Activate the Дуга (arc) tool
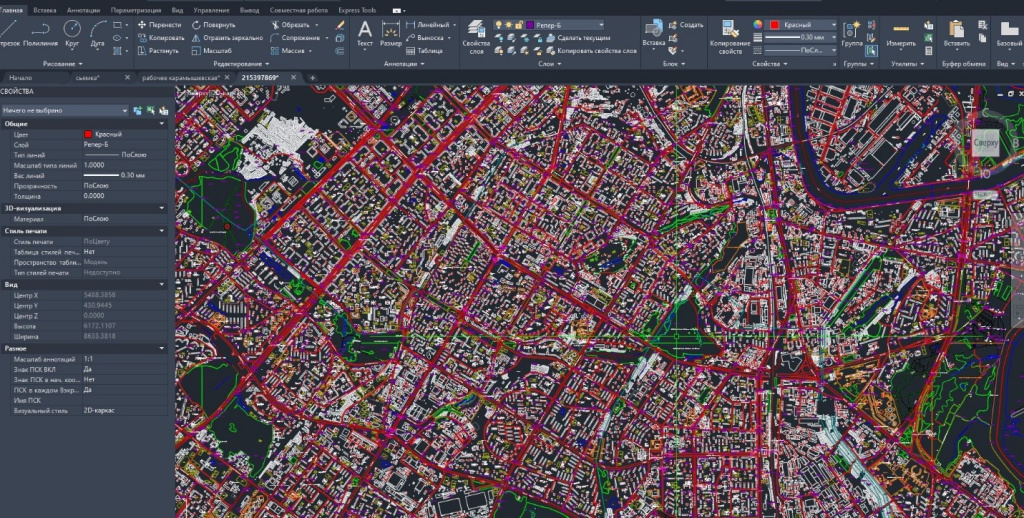Image resolution: width=1024 pixels, height=518 pixels. 97,33
